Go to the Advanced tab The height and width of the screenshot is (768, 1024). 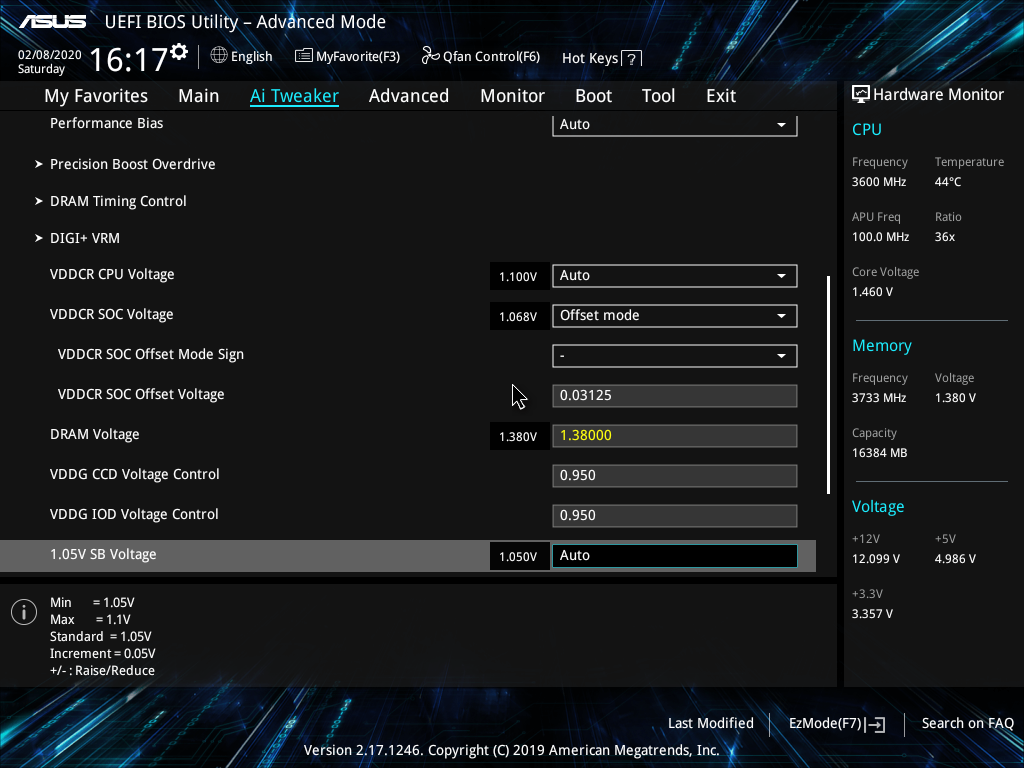click(409, 96)
